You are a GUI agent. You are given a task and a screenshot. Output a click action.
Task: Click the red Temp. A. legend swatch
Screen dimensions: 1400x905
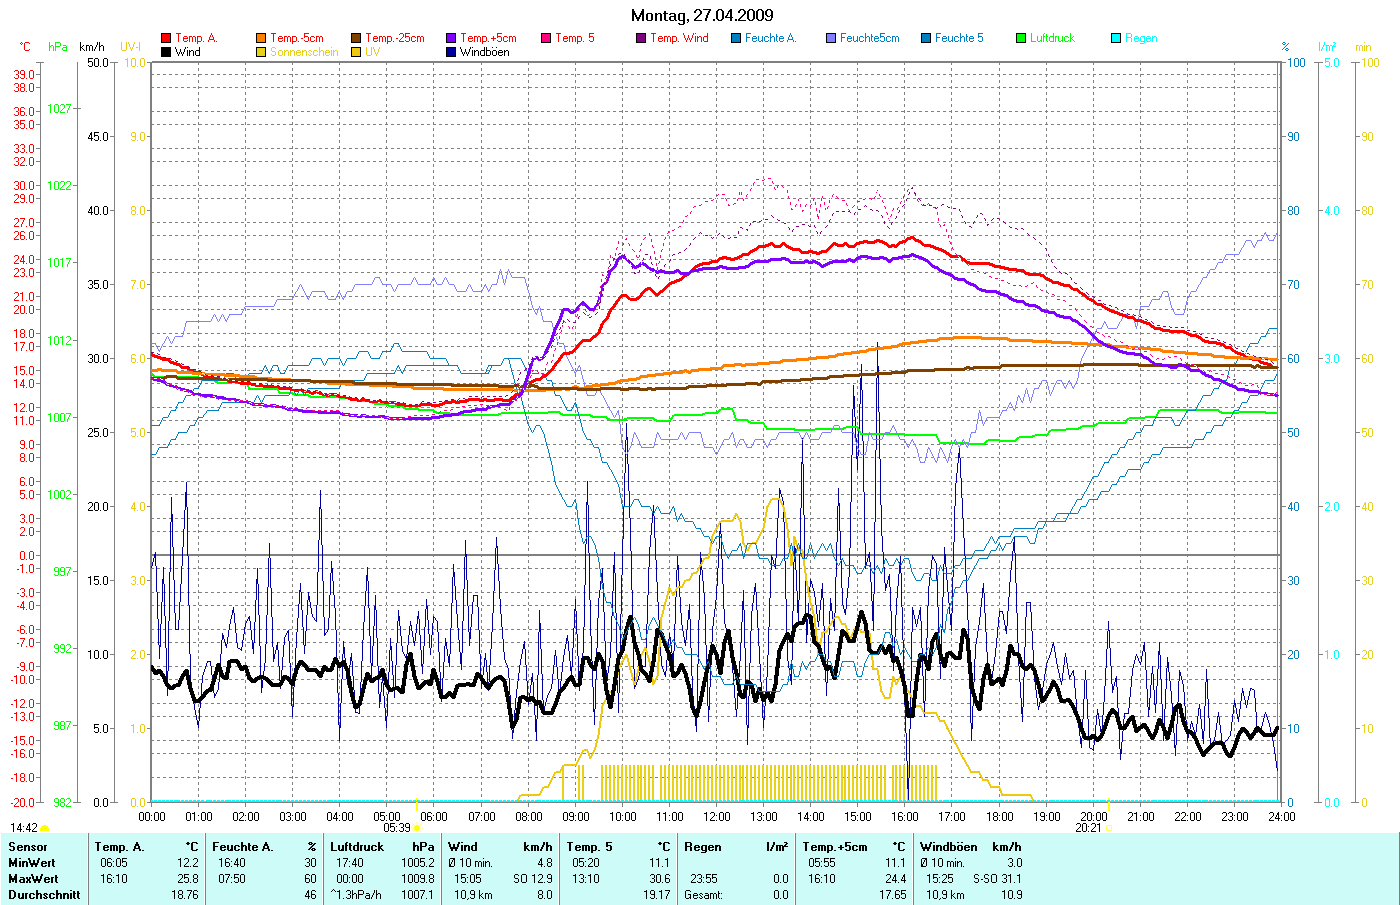point(166,39)
